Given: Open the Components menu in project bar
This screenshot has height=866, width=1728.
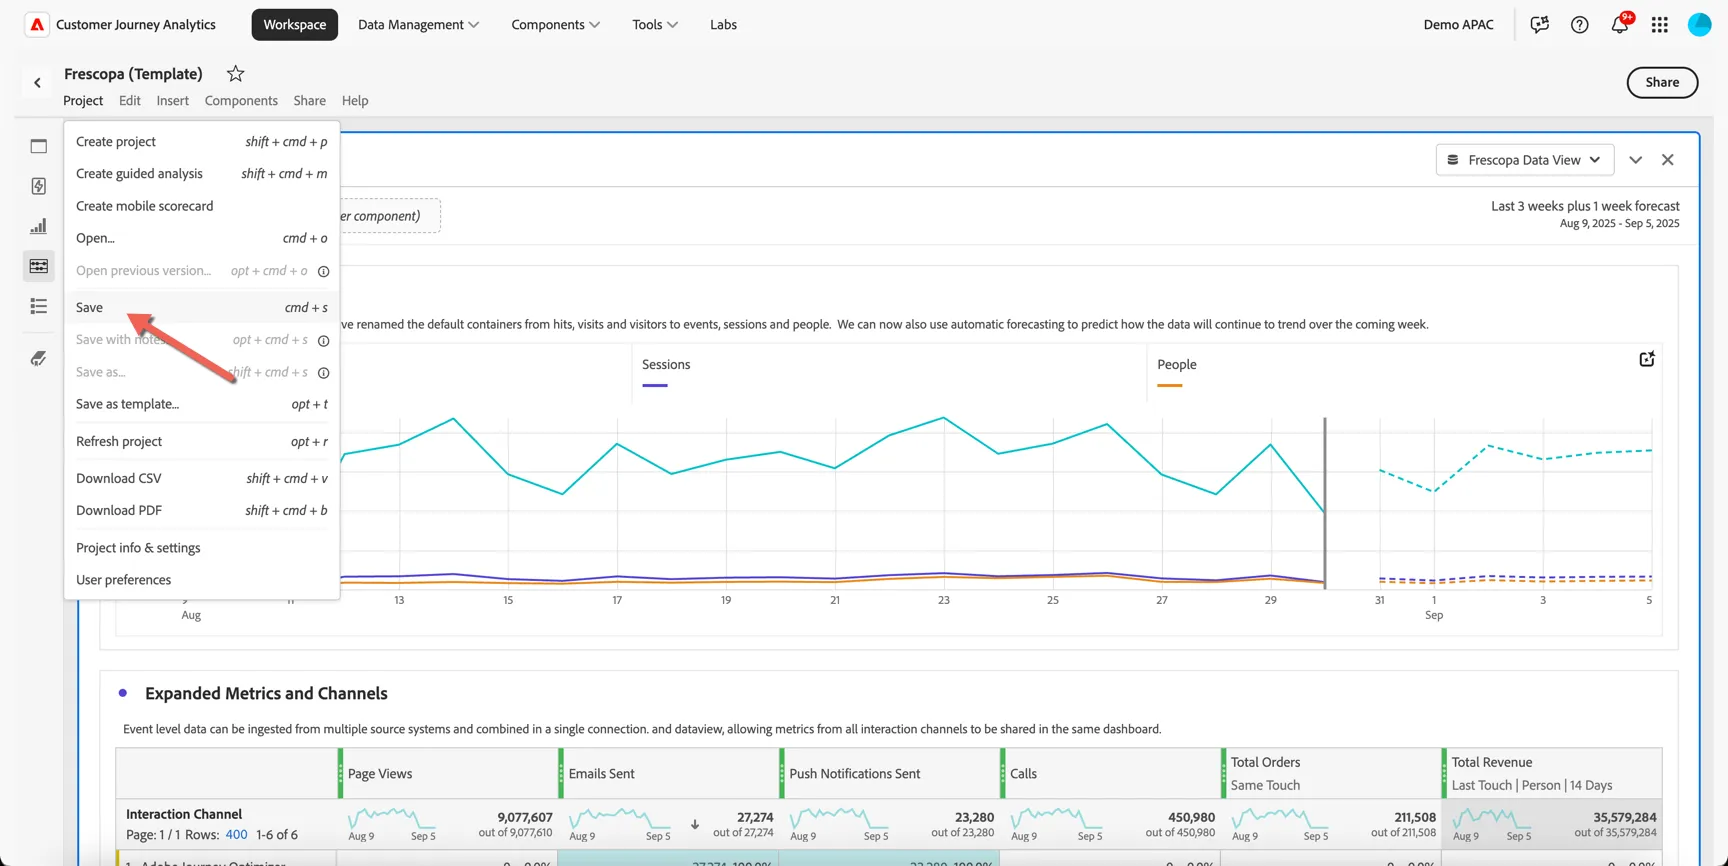Looking at the screenshot, I should coord(241,100).
